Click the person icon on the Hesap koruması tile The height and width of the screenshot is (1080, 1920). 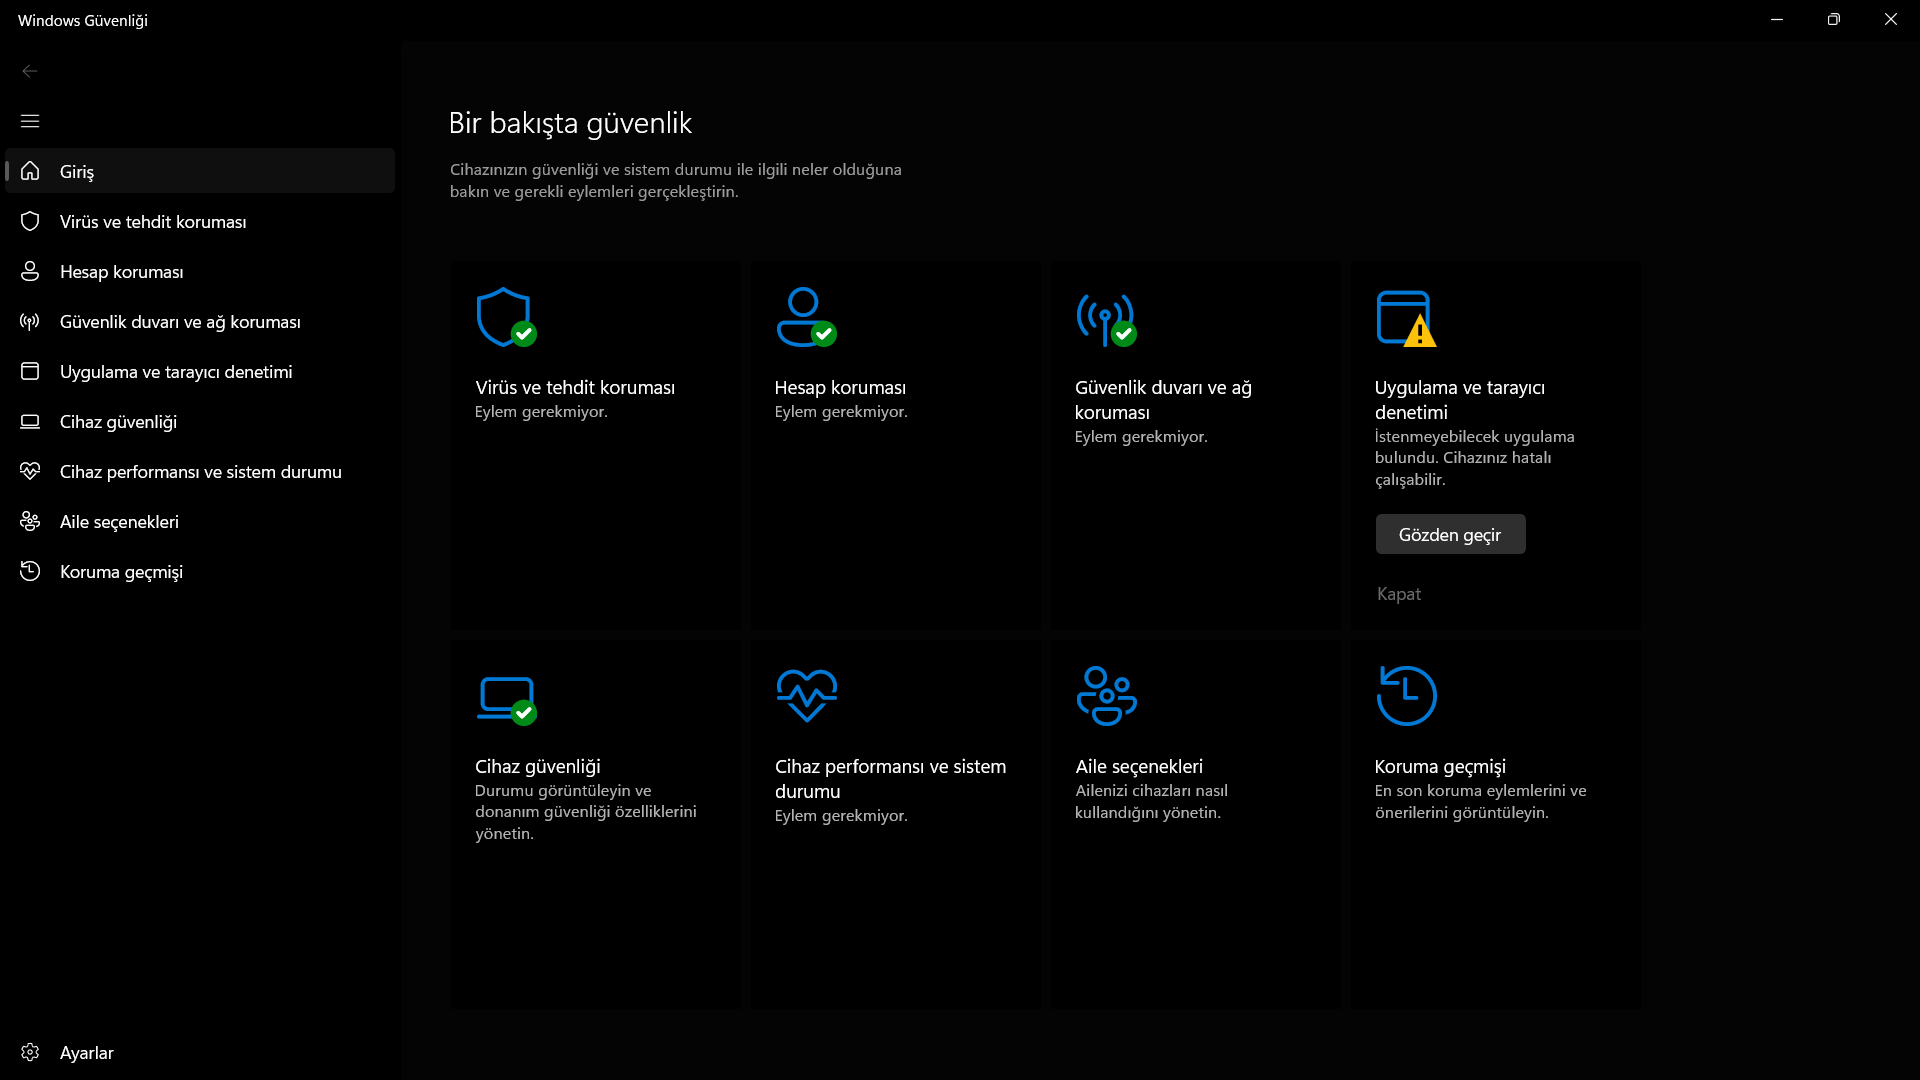pos(804,317)
